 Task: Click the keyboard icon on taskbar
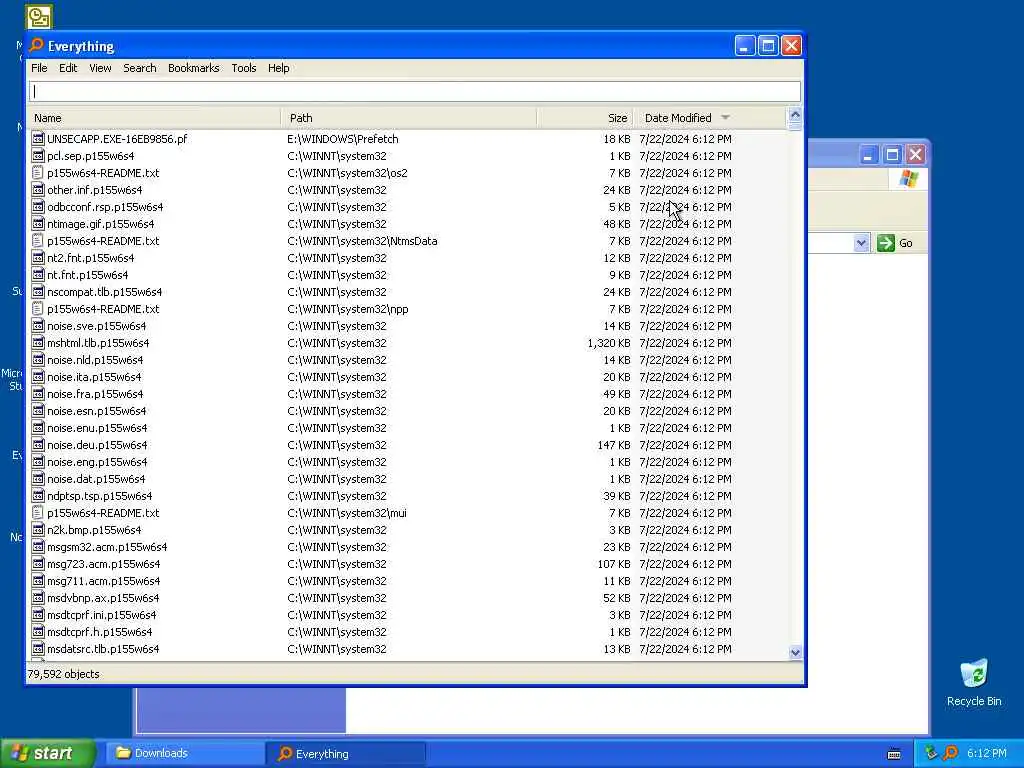coord(894,754)
